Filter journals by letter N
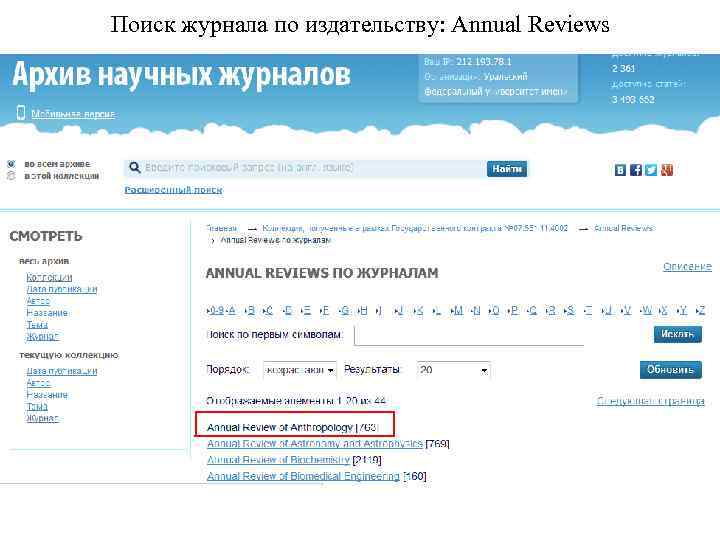Screen dimensions: 720x540 [476, 311]
